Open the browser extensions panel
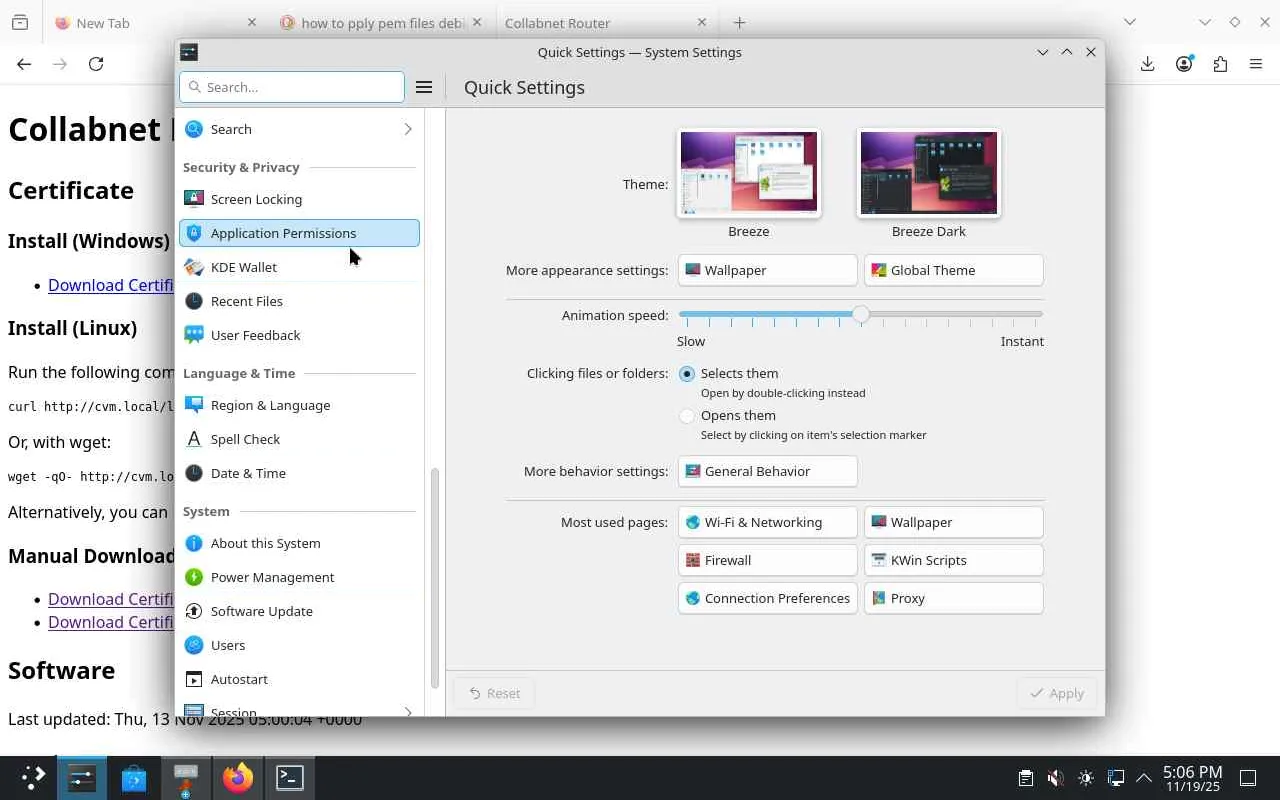 1220,64
